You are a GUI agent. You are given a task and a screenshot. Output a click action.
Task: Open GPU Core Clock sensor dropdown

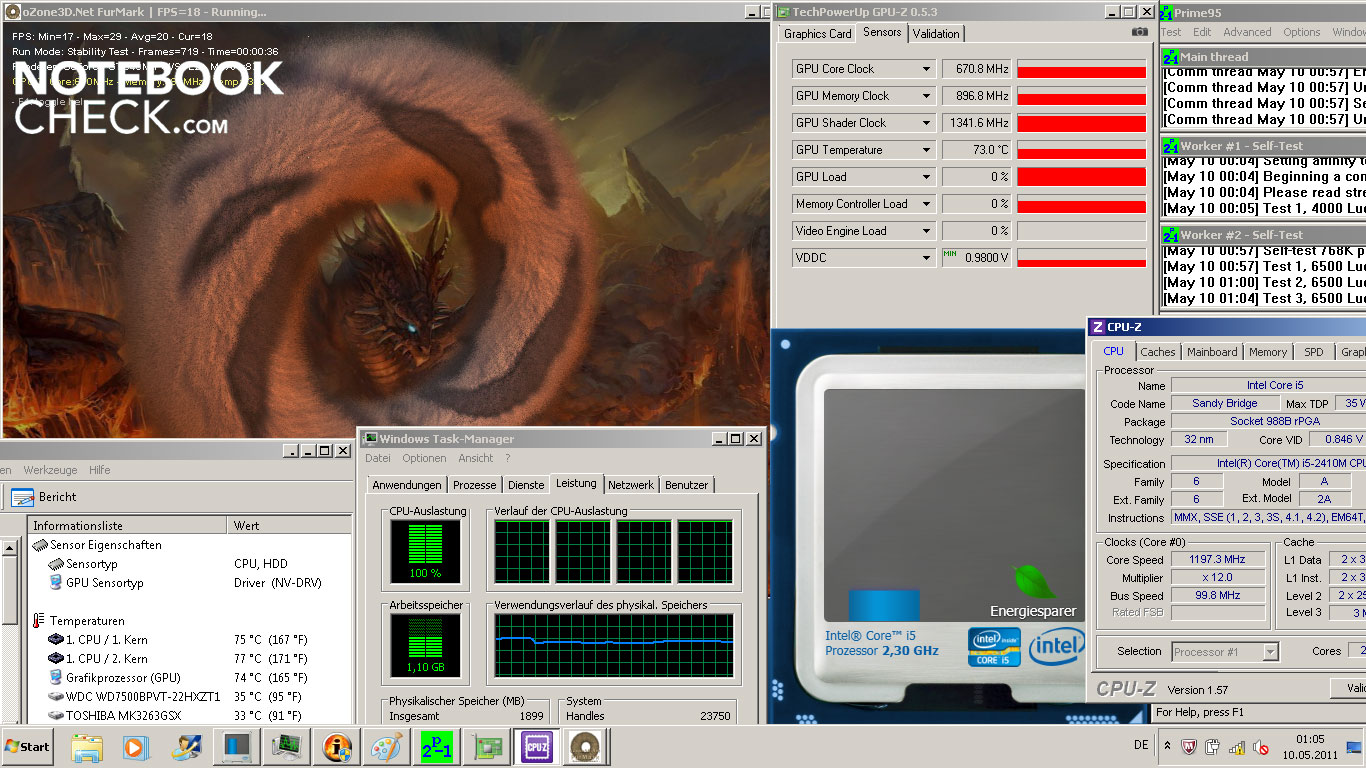click(x=927, y=69)
